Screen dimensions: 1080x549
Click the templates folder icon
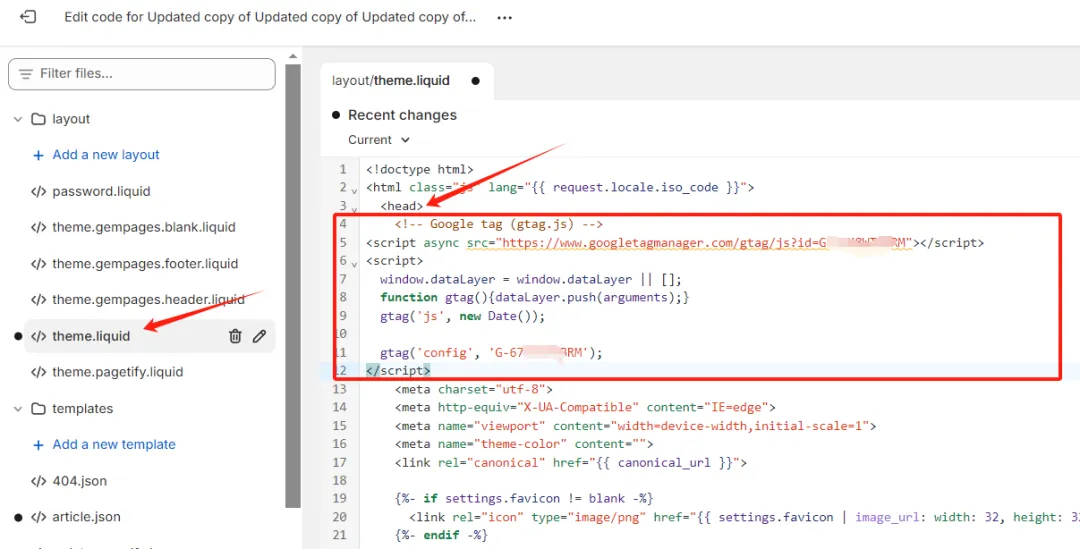38,408
